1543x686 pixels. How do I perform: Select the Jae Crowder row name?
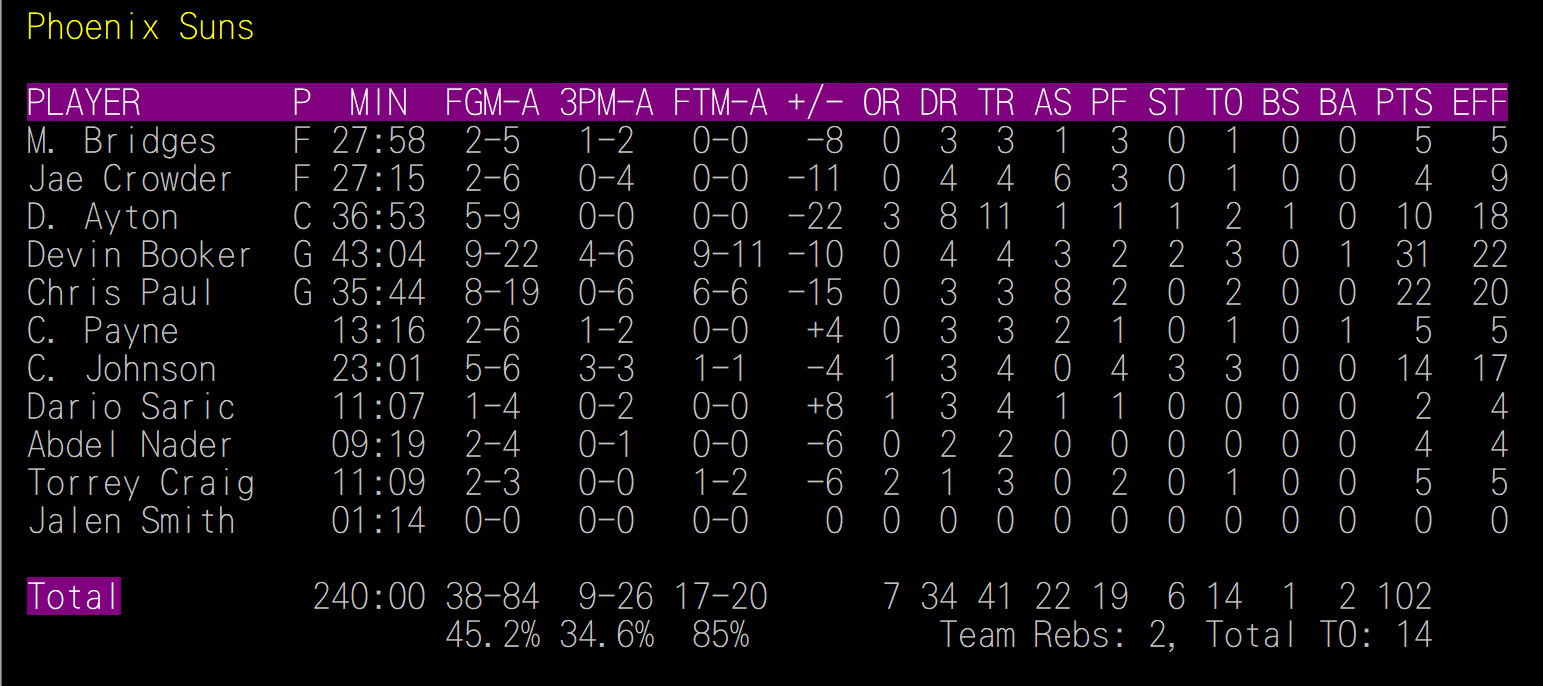[x=130, y=179]
